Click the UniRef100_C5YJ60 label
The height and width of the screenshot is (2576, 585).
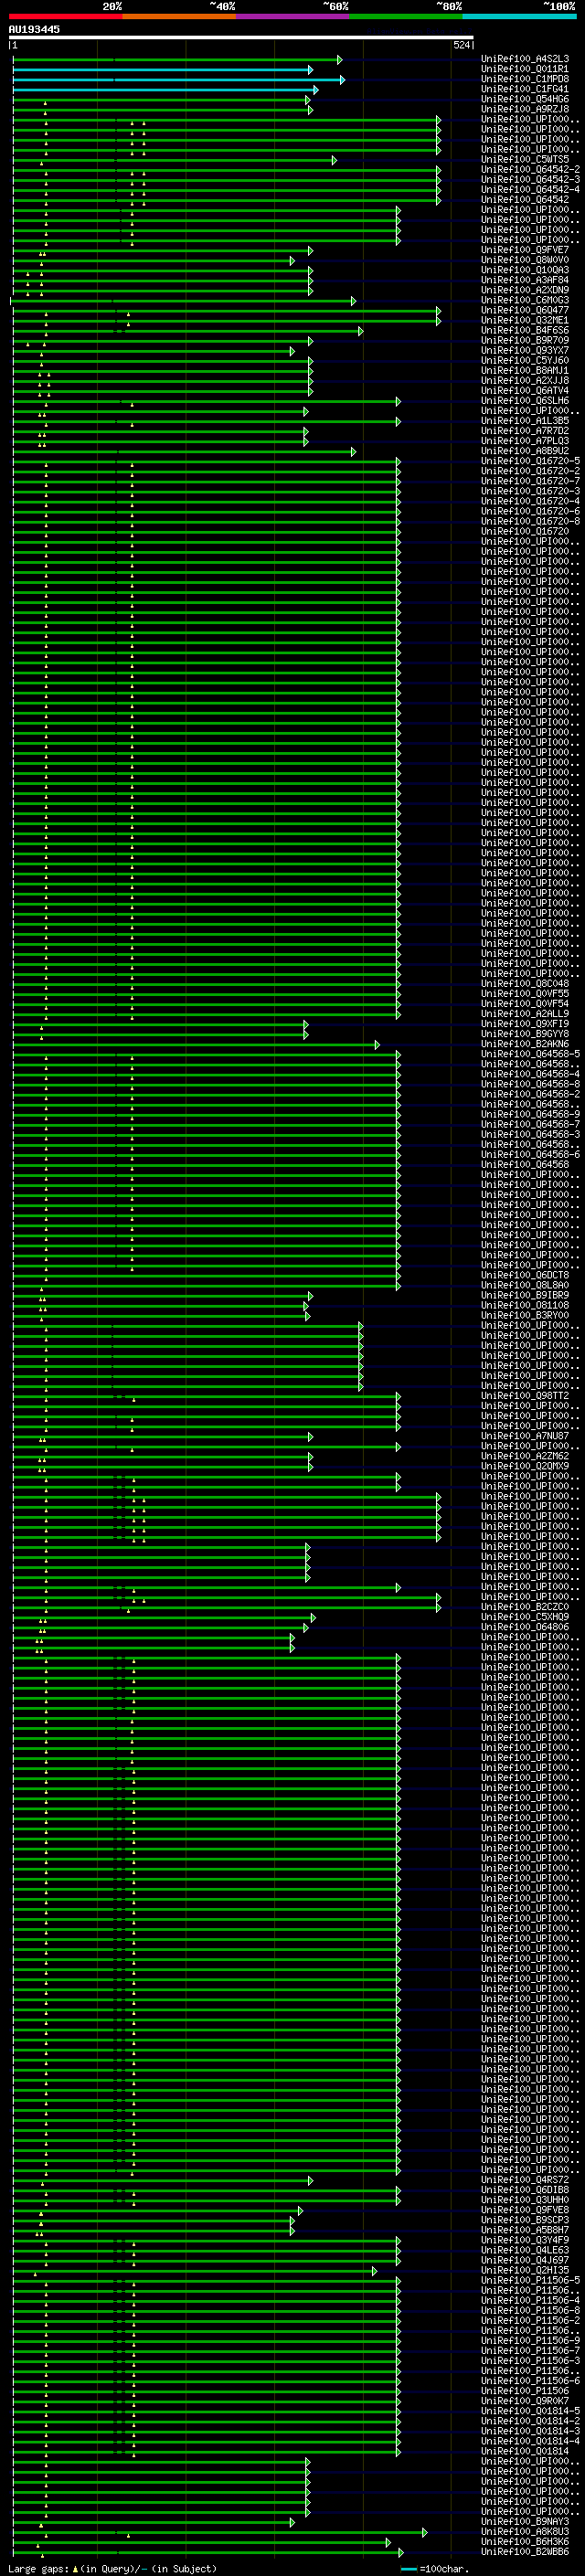[x=525, y=361]
